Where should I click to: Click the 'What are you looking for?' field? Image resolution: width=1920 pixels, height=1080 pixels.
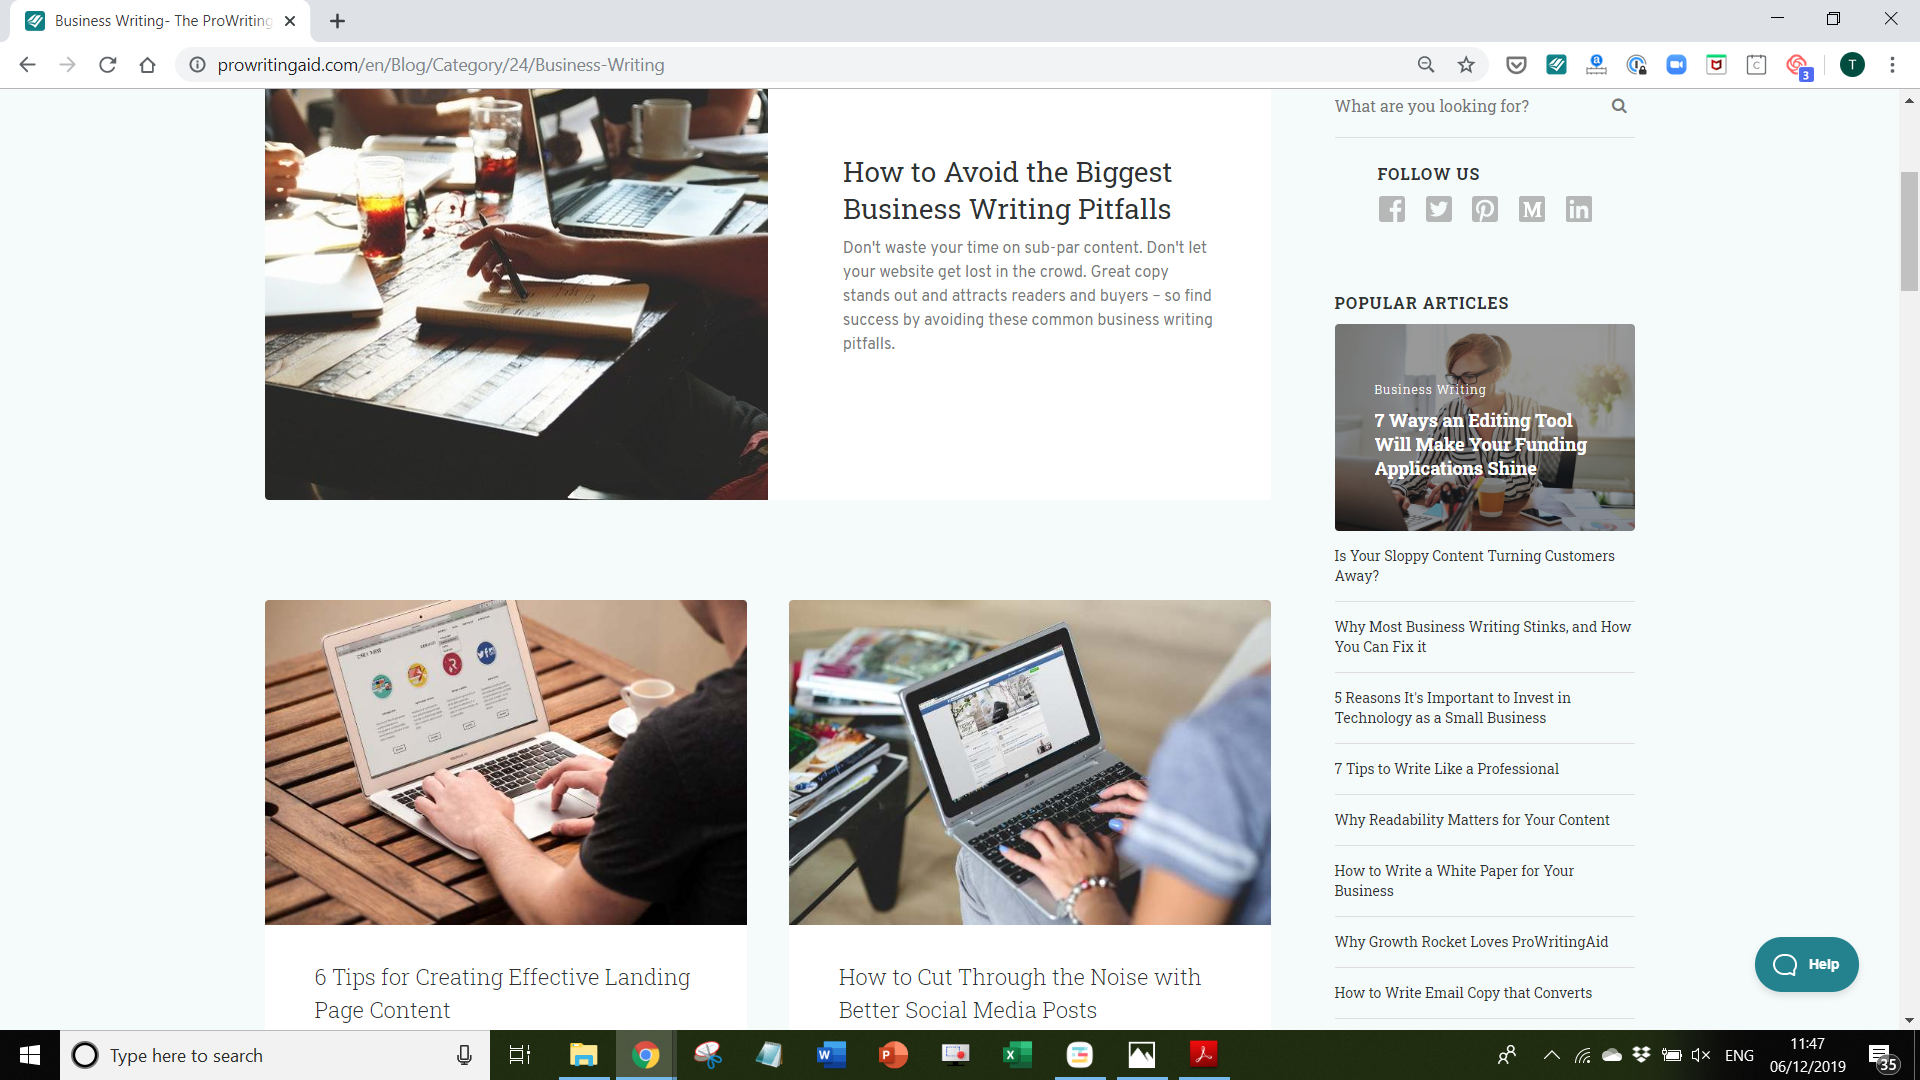[1460, 106]
